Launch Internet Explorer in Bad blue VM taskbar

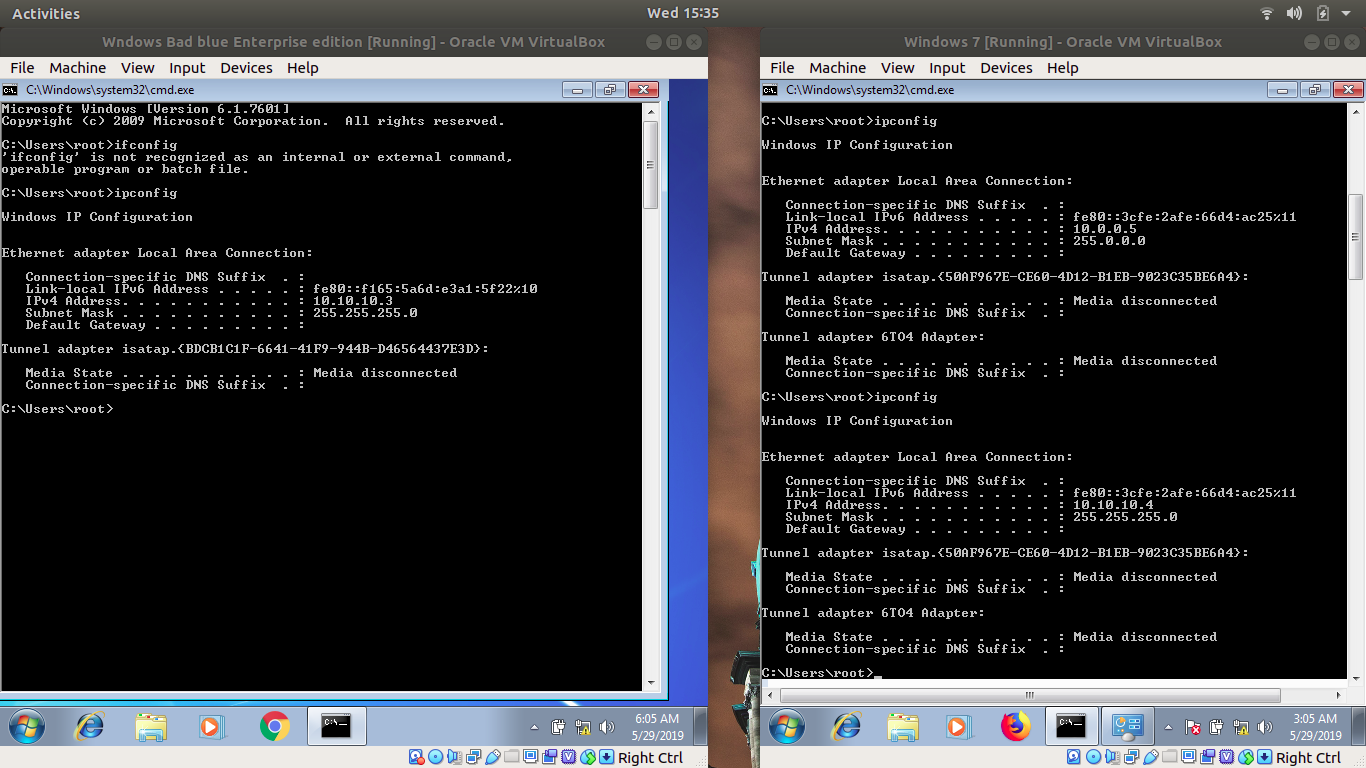90,726
